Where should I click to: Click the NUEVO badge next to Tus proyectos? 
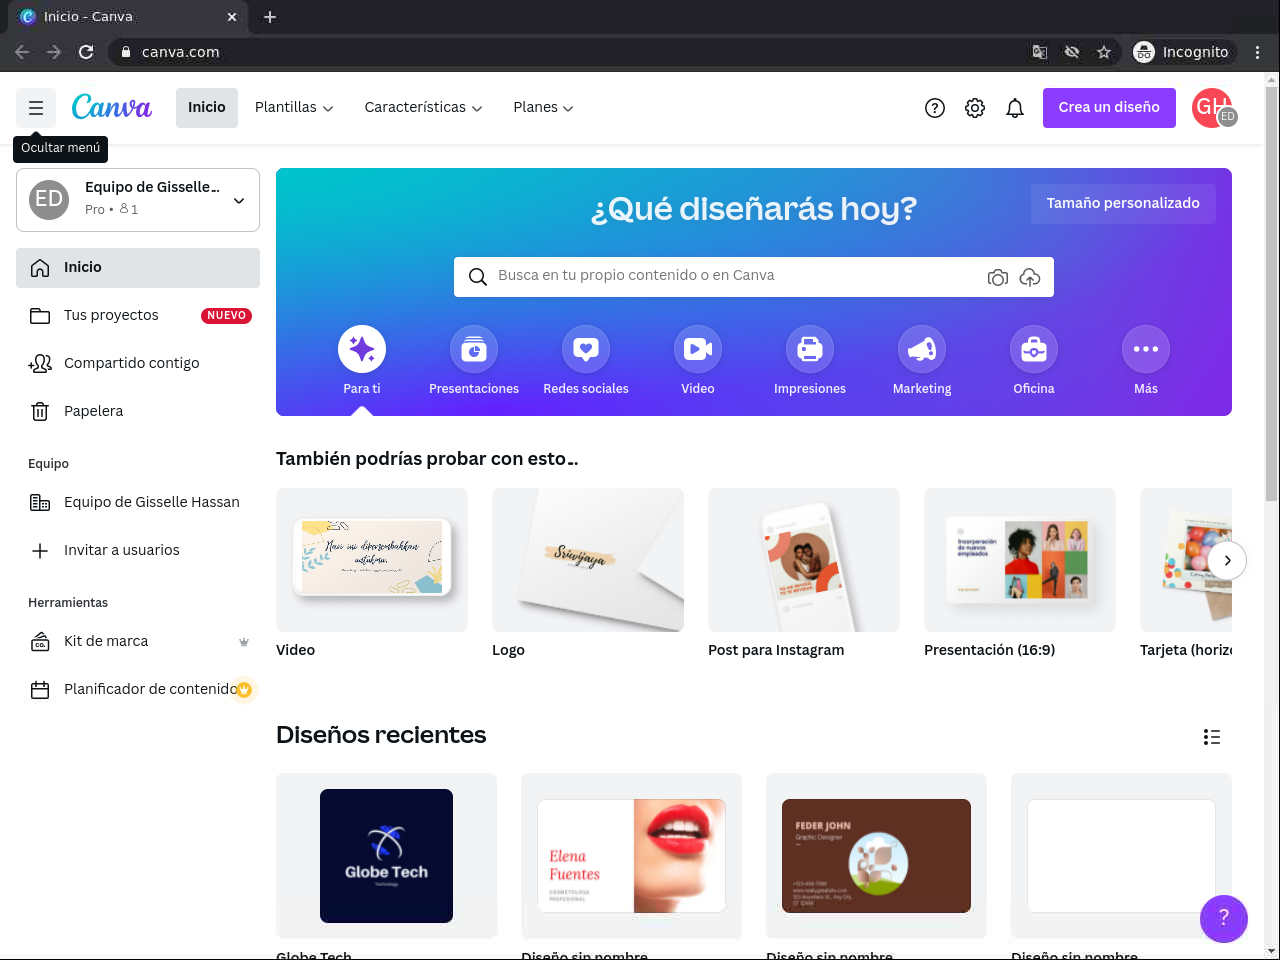[x=227, y=316]
